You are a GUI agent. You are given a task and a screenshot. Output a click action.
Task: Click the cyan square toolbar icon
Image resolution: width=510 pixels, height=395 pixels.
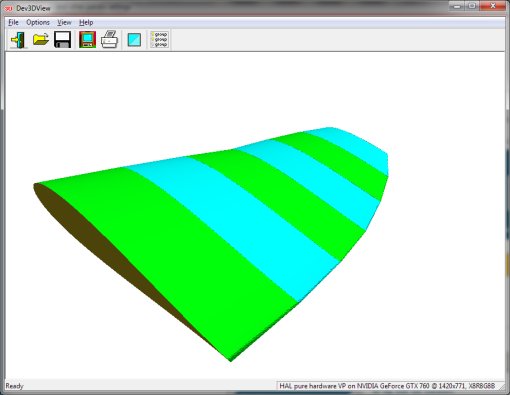[134, 40]
